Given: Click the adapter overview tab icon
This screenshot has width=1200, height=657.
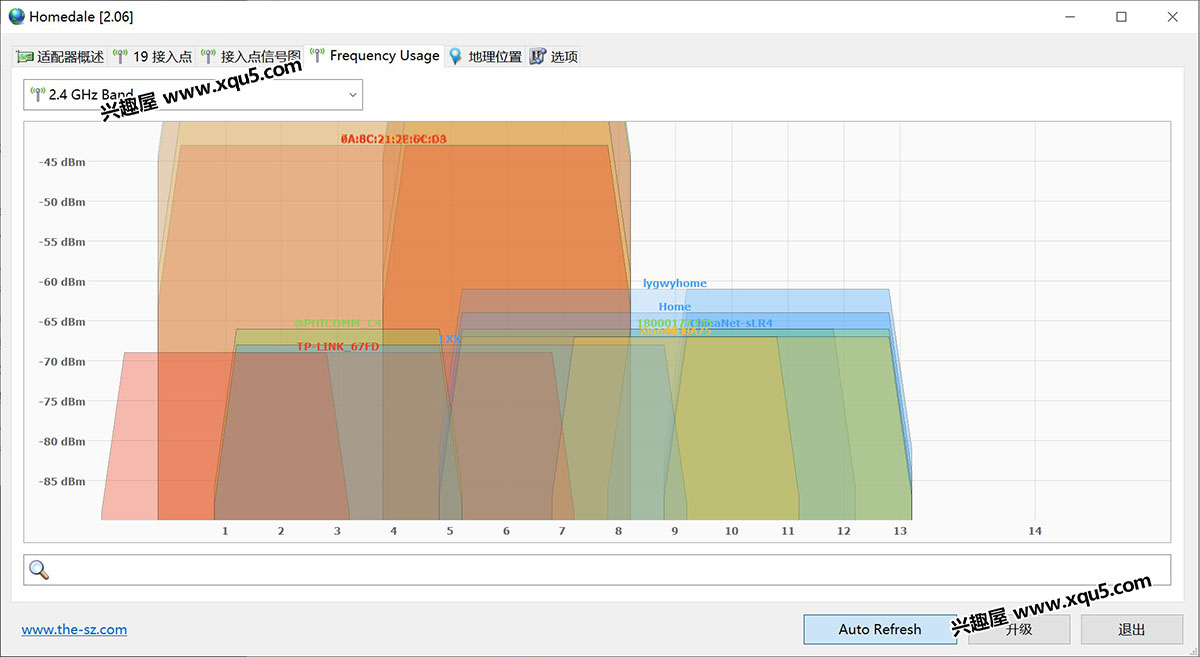Looking at the screenshot, I should (x=25, y=57).
